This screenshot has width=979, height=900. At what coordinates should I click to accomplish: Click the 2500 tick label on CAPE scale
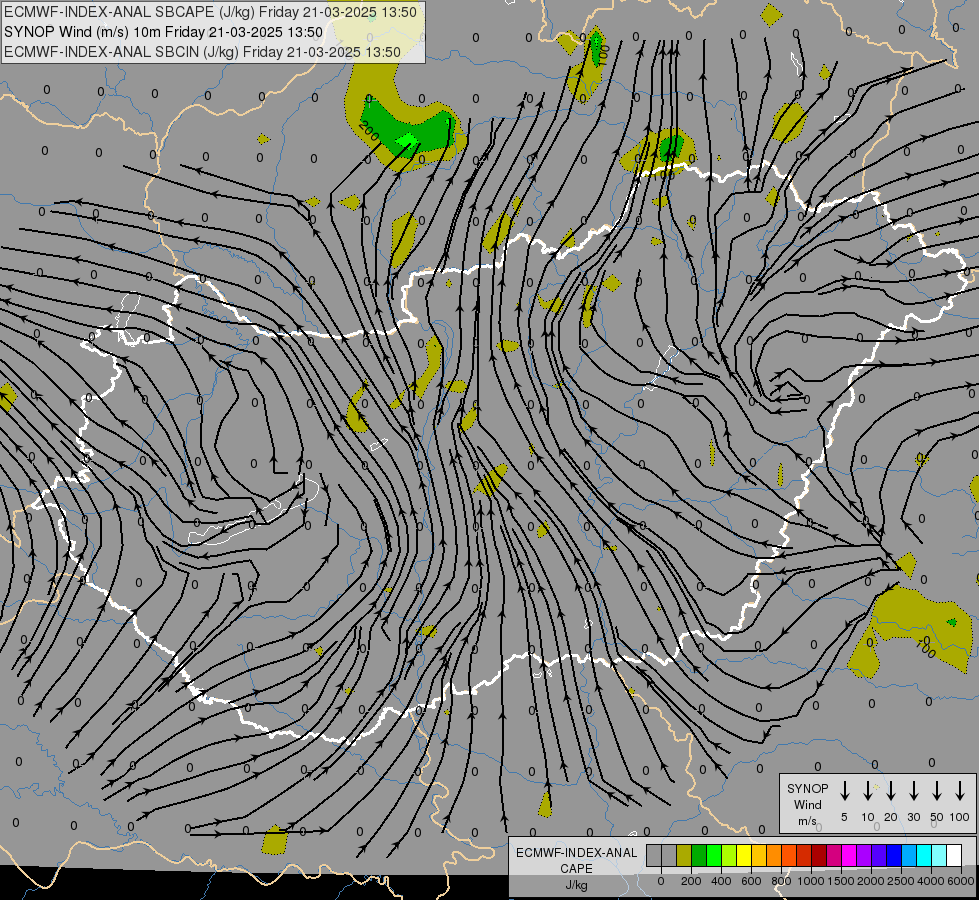point(901,881)
